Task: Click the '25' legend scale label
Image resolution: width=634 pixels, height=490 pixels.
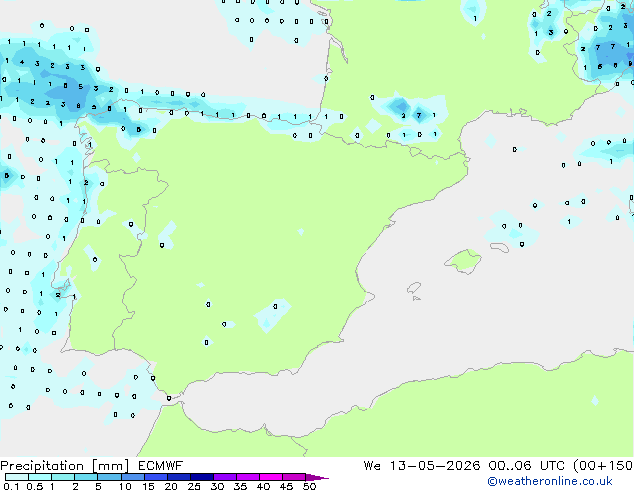Action: (x=194, y=486)
